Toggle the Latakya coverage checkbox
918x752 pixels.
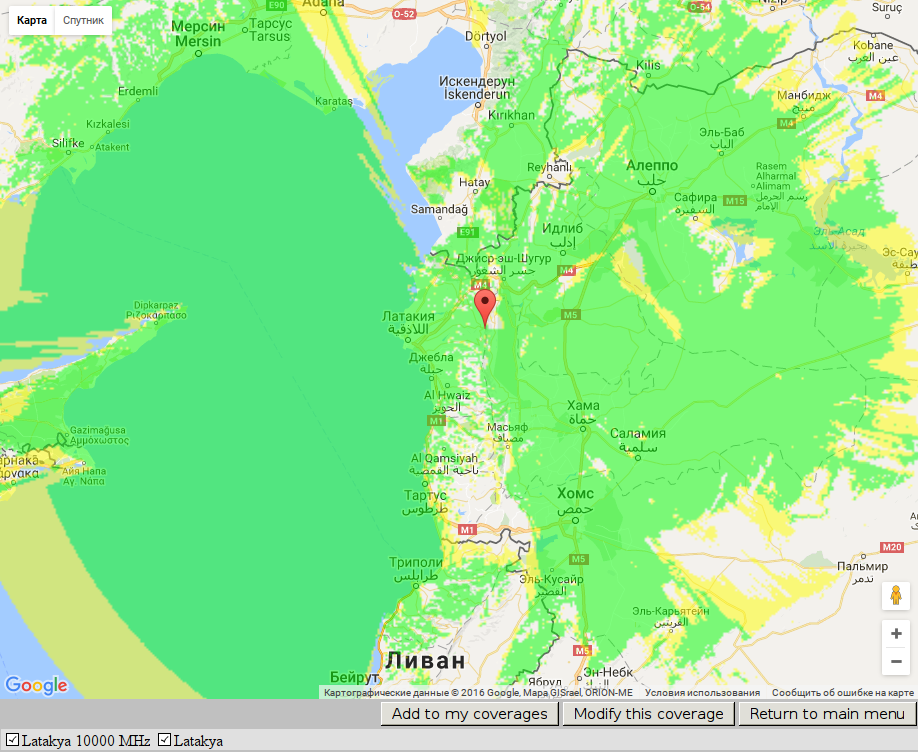point(165,740)
